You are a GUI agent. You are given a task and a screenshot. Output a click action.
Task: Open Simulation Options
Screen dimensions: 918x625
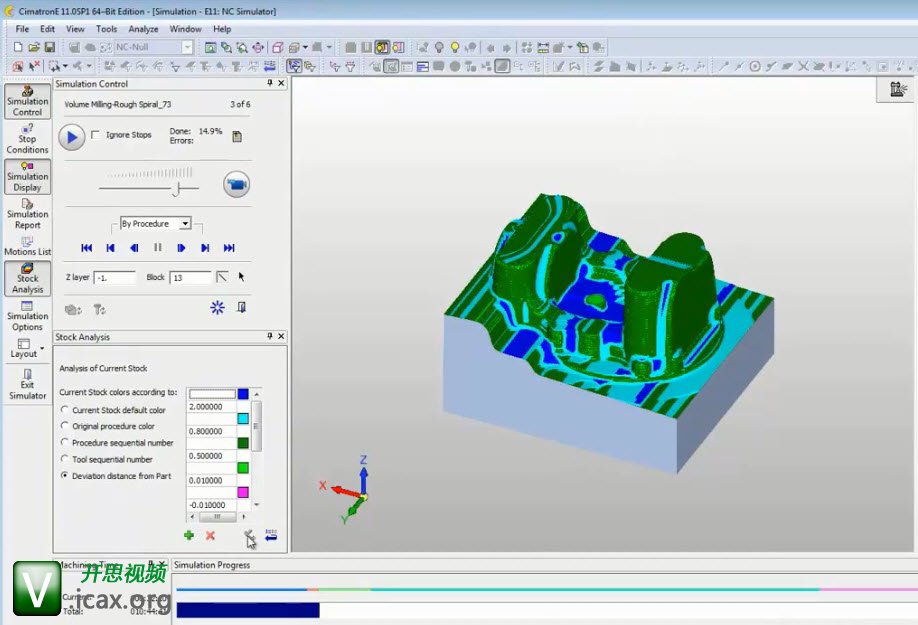pyautogui.click(x=27, y=316)
